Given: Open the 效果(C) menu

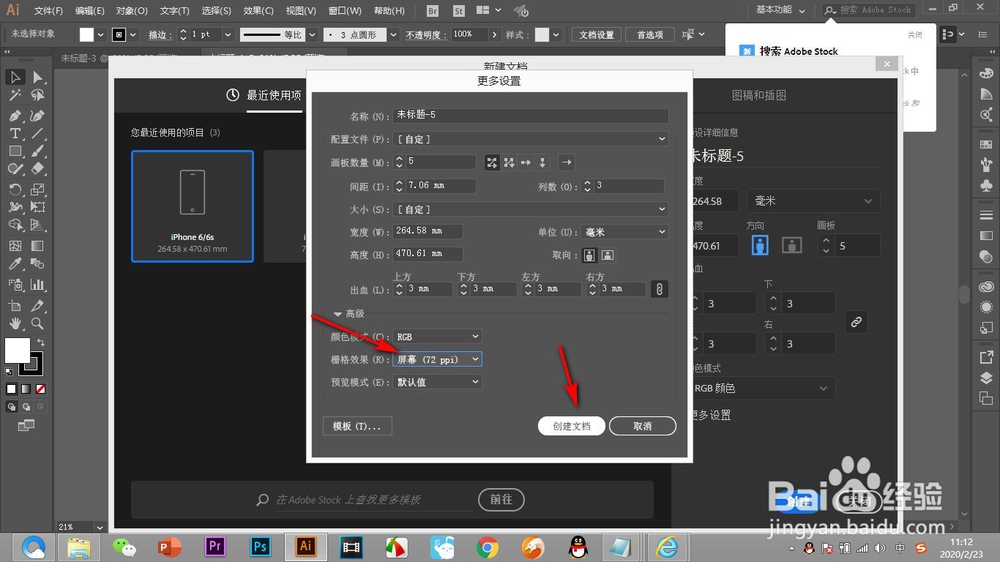Looking at the screenshot, I should click(x=258, y=11).
